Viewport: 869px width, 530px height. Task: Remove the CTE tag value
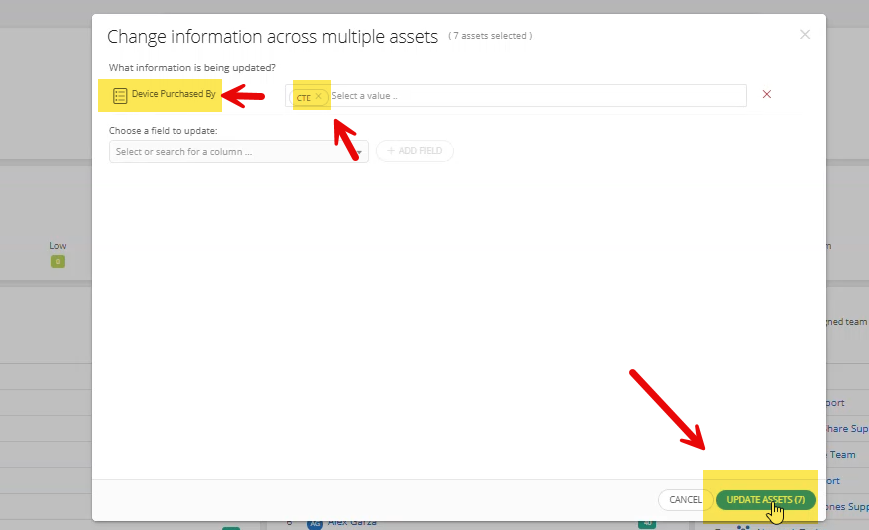[x=319, y=96]
